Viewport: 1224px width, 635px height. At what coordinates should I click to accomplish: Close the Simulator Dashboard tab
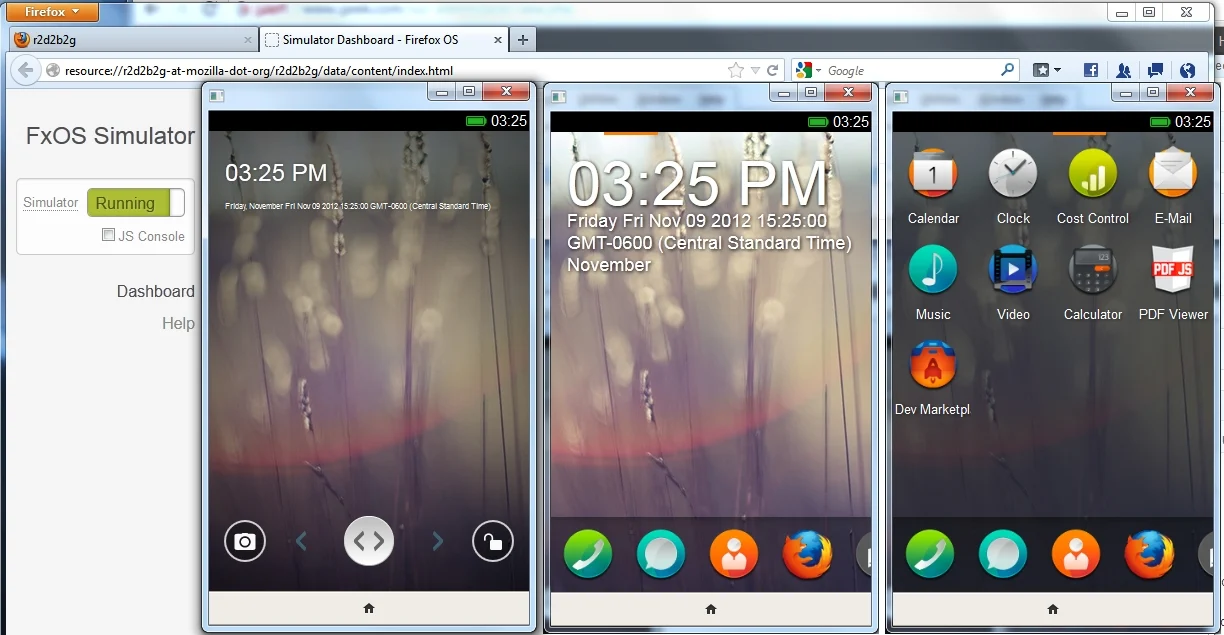click(x=499, y=40)
